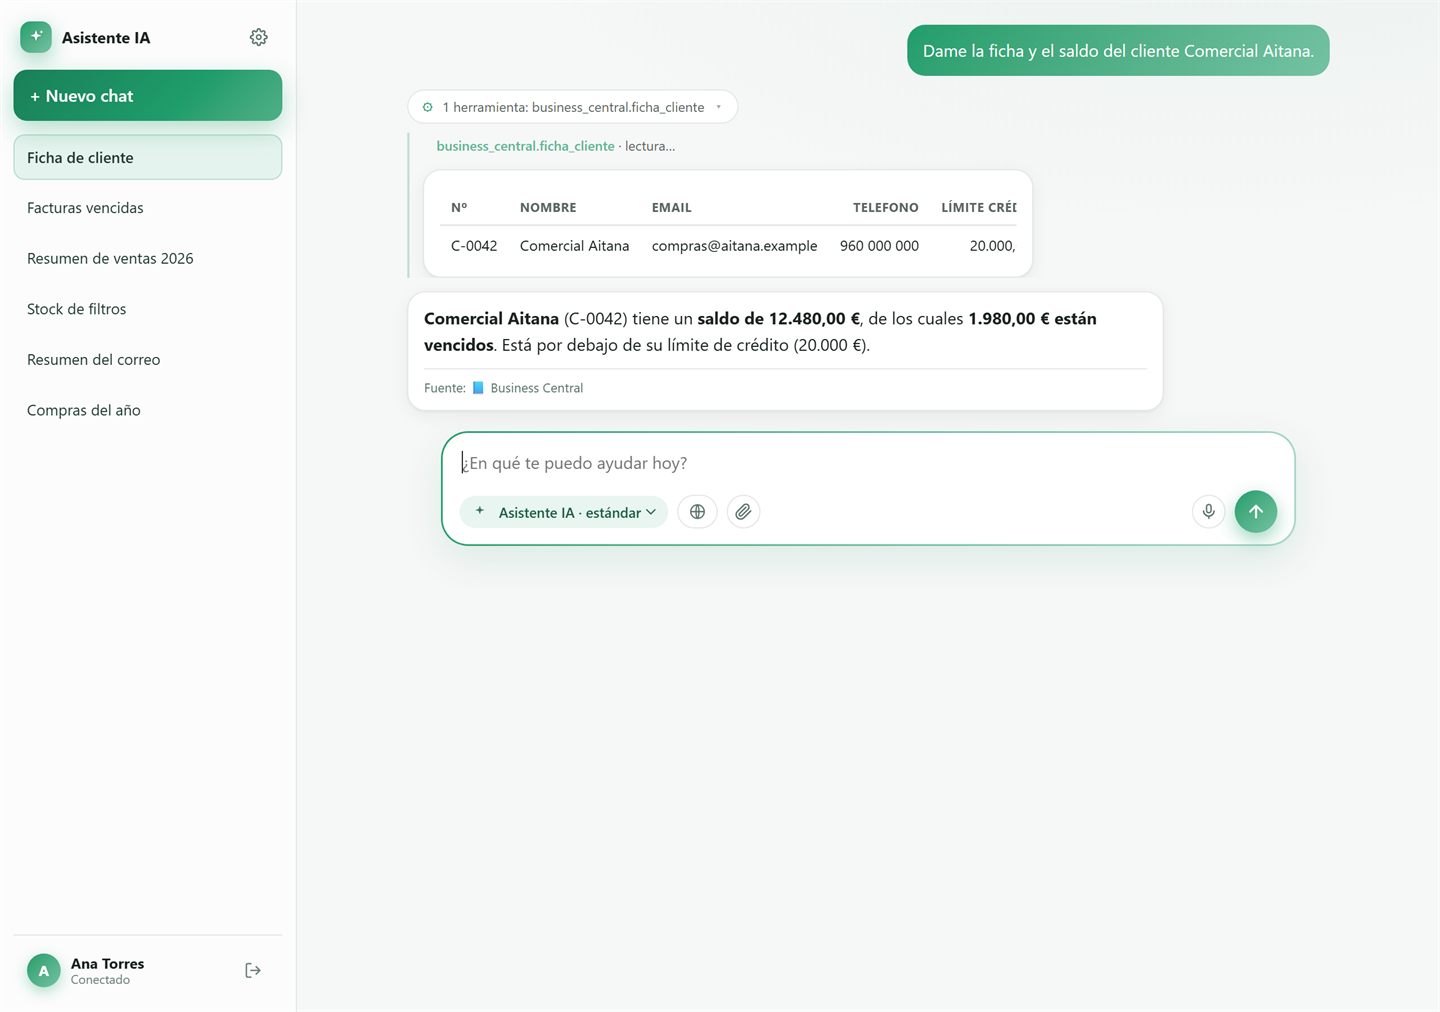Image resolution: width=1440 pixels, height=1012 pixels.
Task: Click the tool status circle icon
Action: 428,107
